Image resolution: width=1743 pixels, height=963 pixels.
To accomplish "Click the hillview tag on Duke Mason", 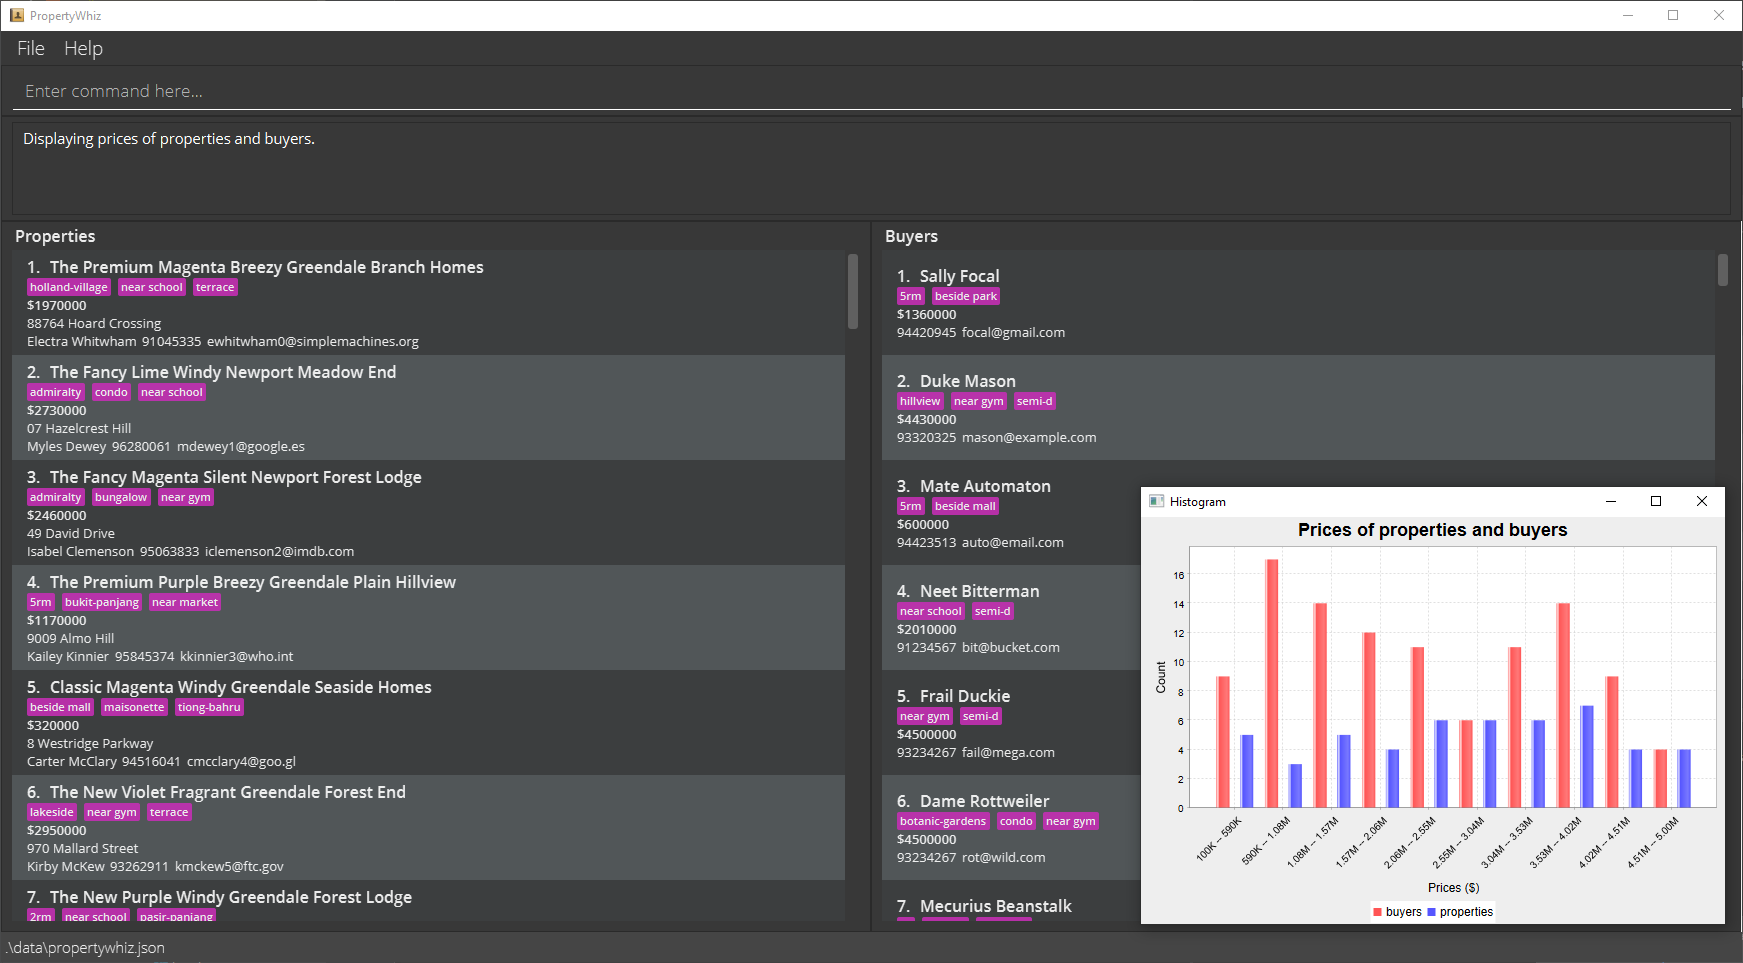I will (920, 401).
